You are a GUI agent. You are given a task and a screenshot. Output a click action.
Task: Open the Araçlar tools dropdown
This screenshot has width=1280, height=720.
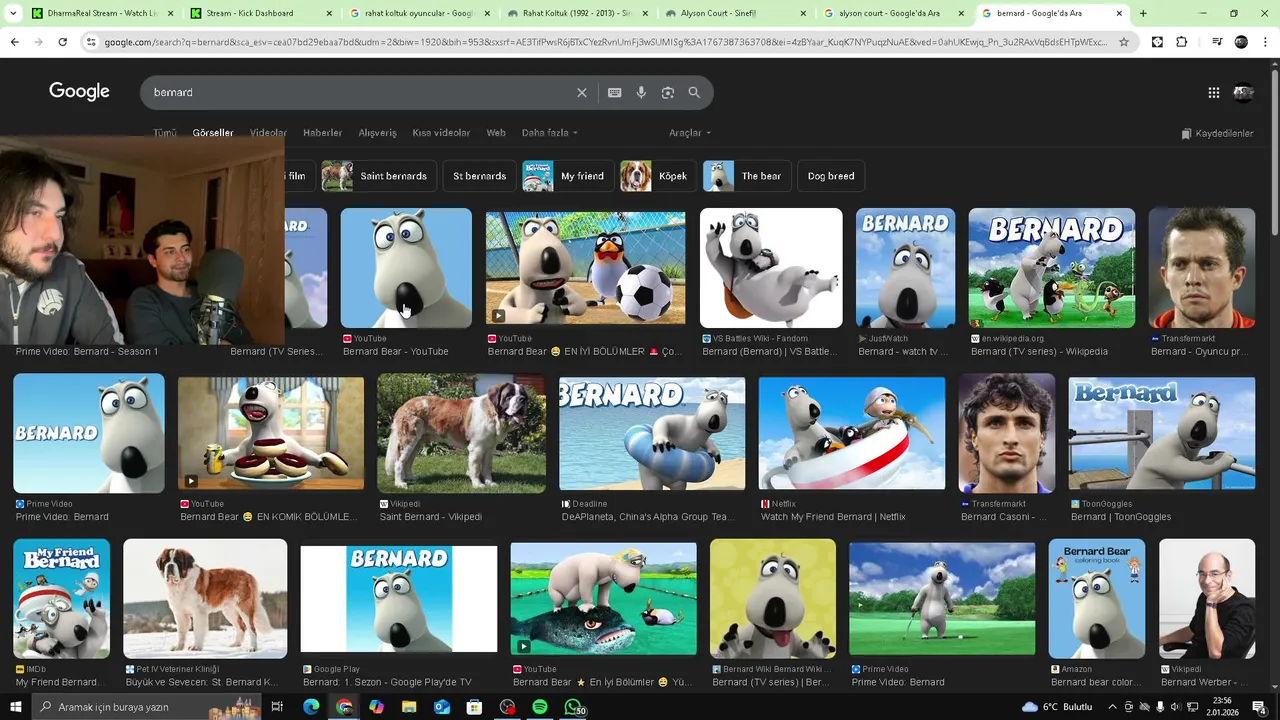(x=690, y=133)
